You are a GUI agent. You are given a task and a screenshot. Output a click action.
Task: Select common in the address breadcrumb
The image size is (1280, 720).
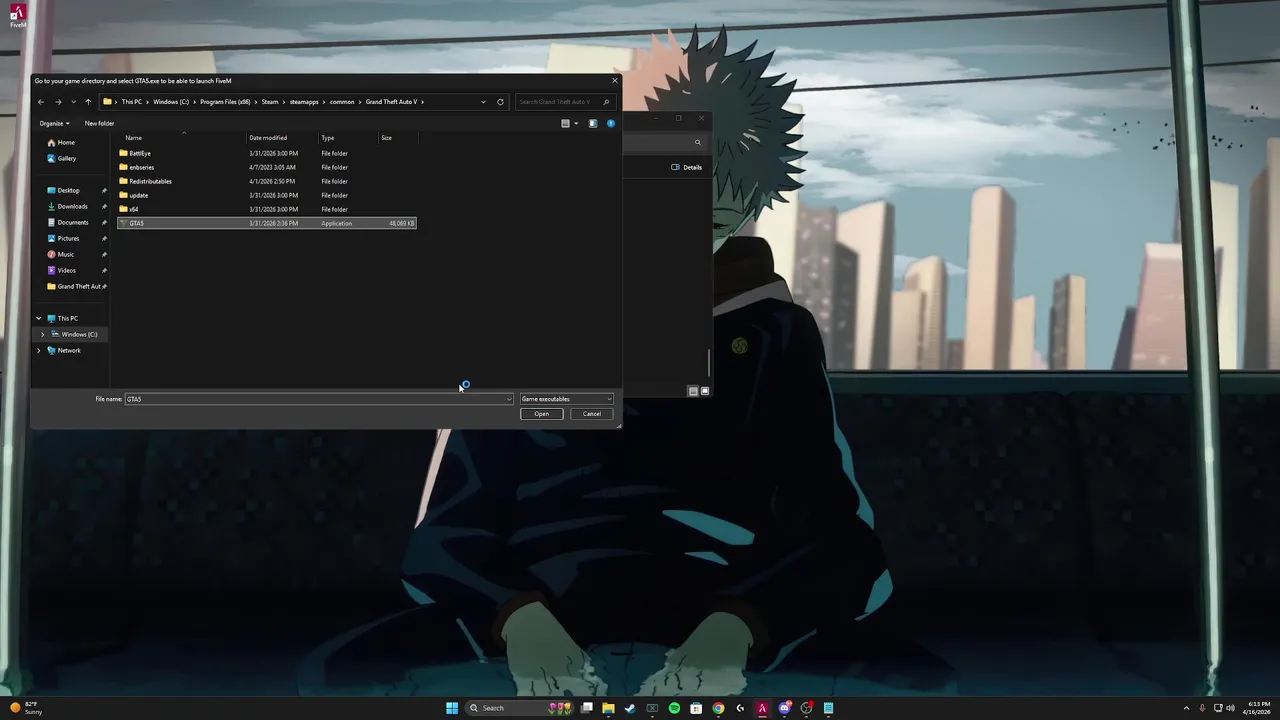tap(342, 102)
